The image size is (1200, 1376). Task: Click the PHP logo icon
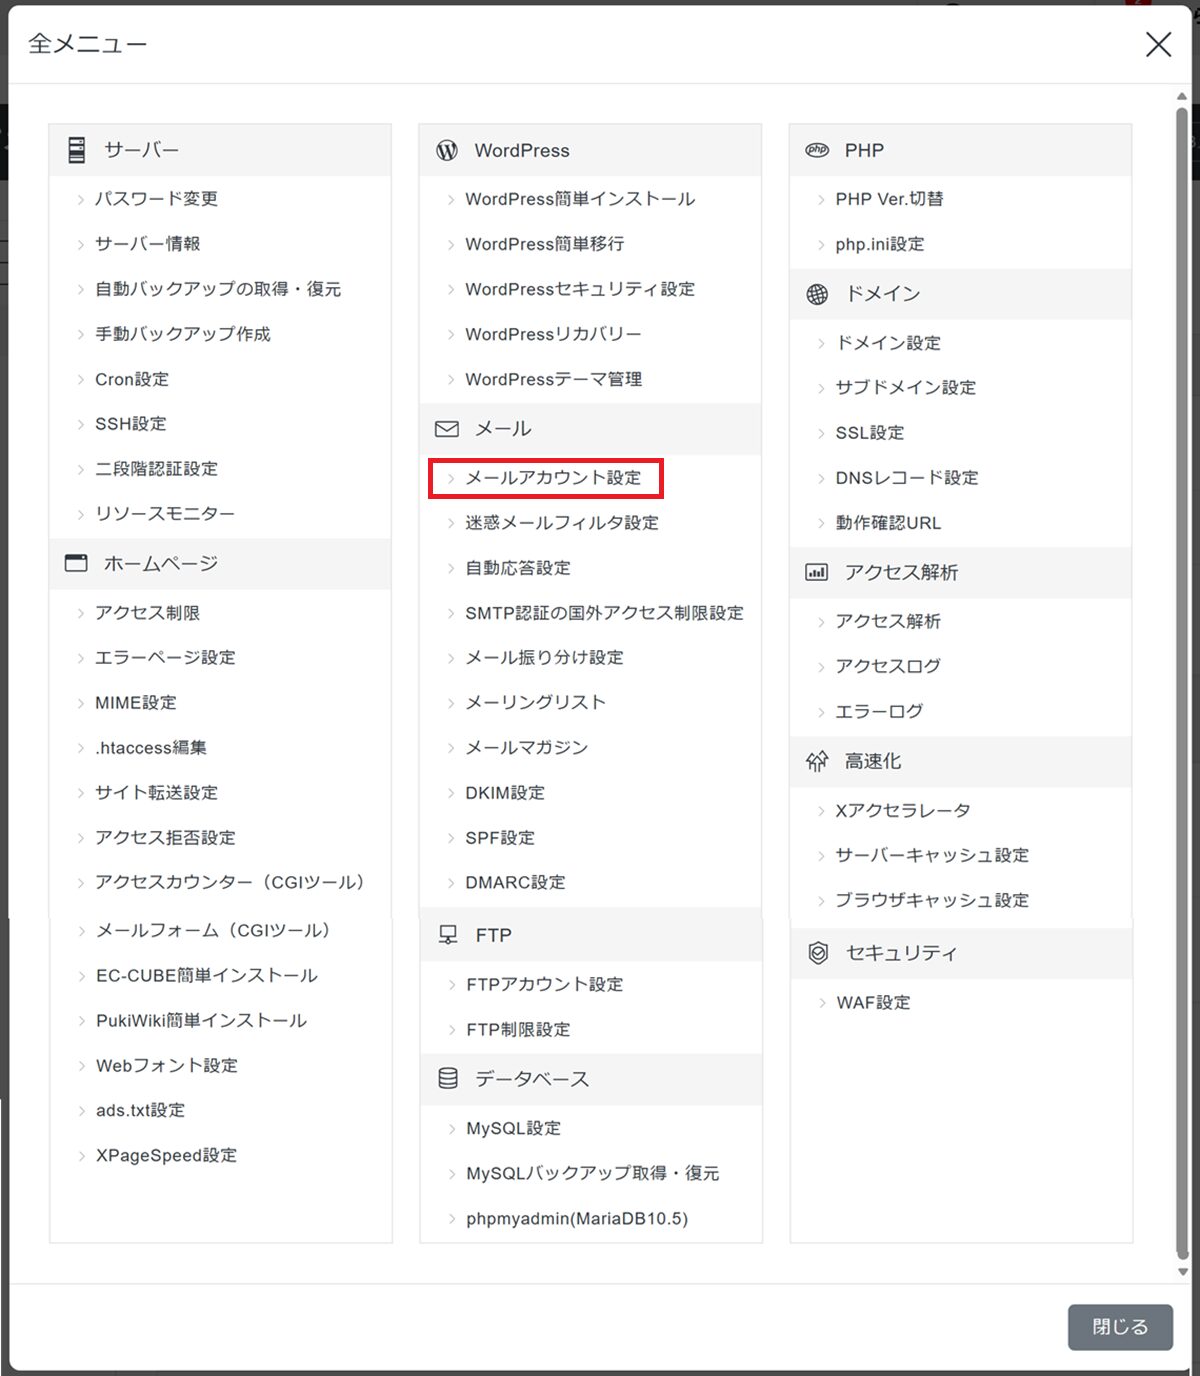[817, 150]
